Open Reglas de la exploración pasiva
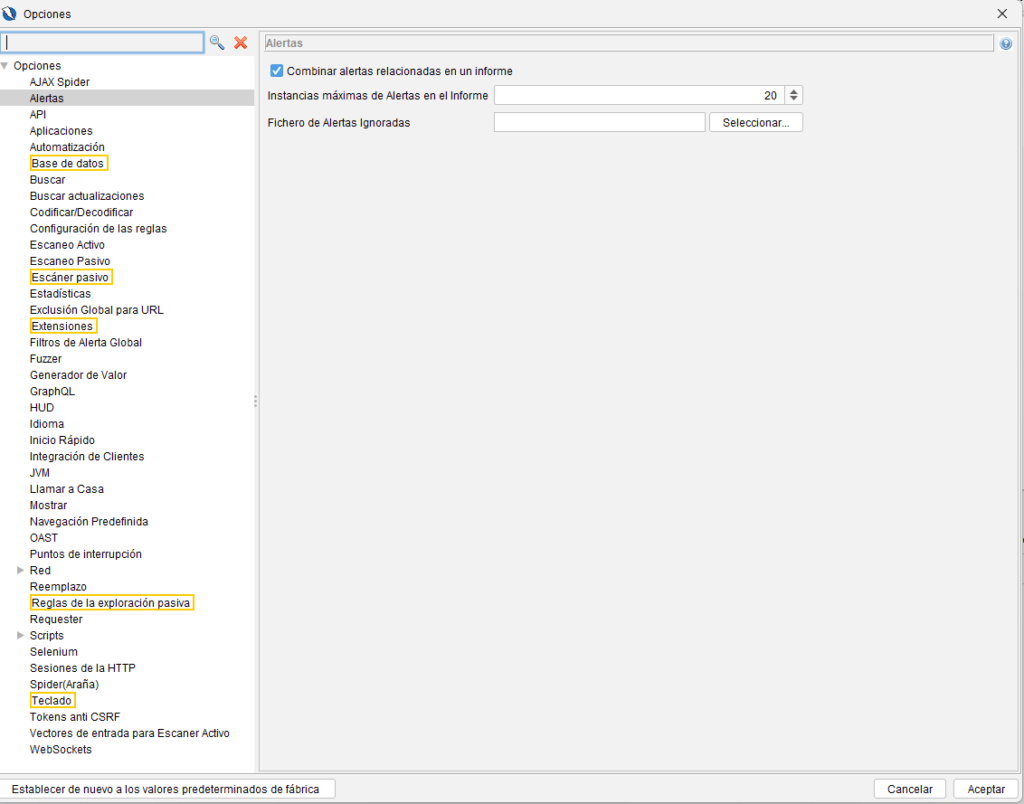Screen dimensions: 1024x804 [110, 603]
